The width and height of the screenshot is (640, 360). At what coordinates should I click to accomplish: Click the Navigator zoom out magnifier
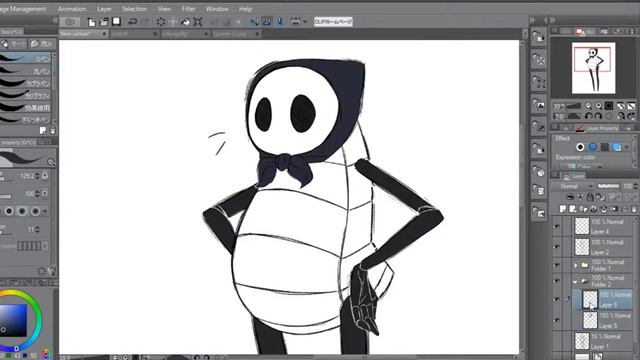pyautogui.click(x=588, y=106)
